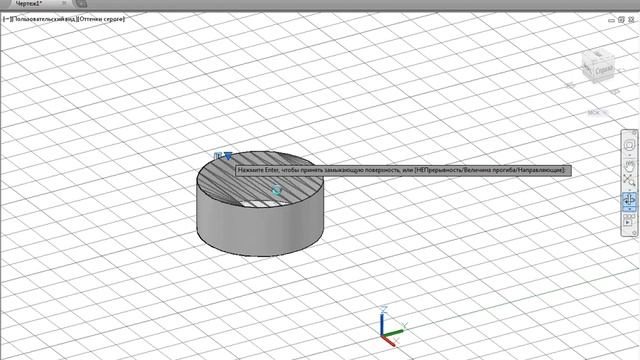Open the ShowMotion tool
Viewport: 640px width, 360px height.
[629, 220]
